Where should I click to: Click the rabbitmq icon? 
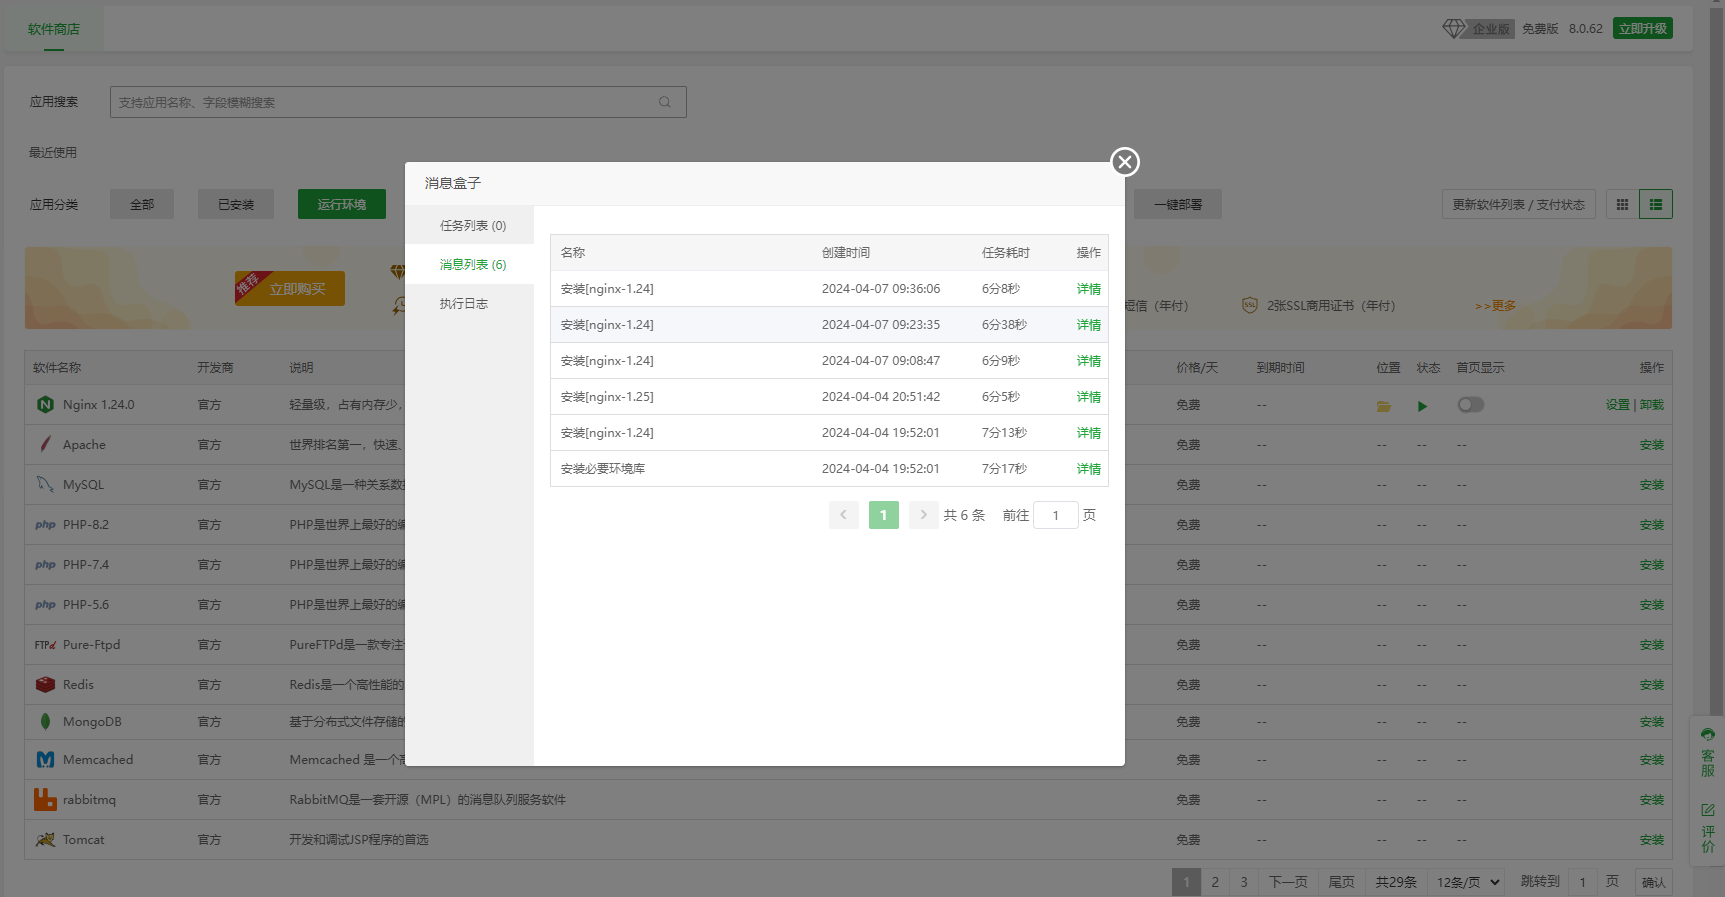click(45, 799)
